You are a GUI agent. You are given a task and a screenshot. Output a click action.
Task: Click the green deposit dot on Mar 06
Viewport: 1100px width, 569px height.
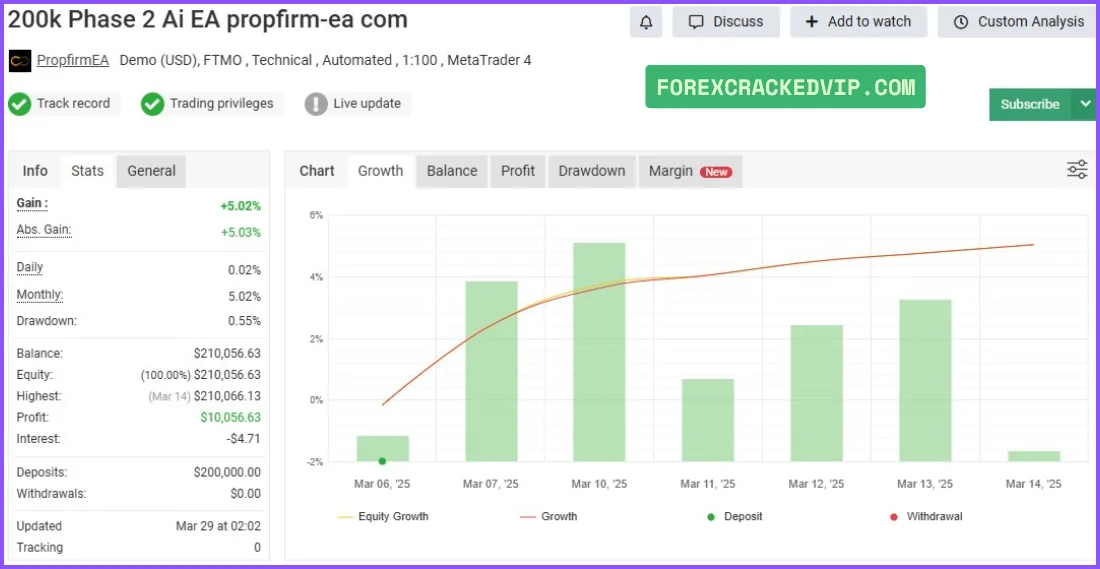click(x=382, y=461)
